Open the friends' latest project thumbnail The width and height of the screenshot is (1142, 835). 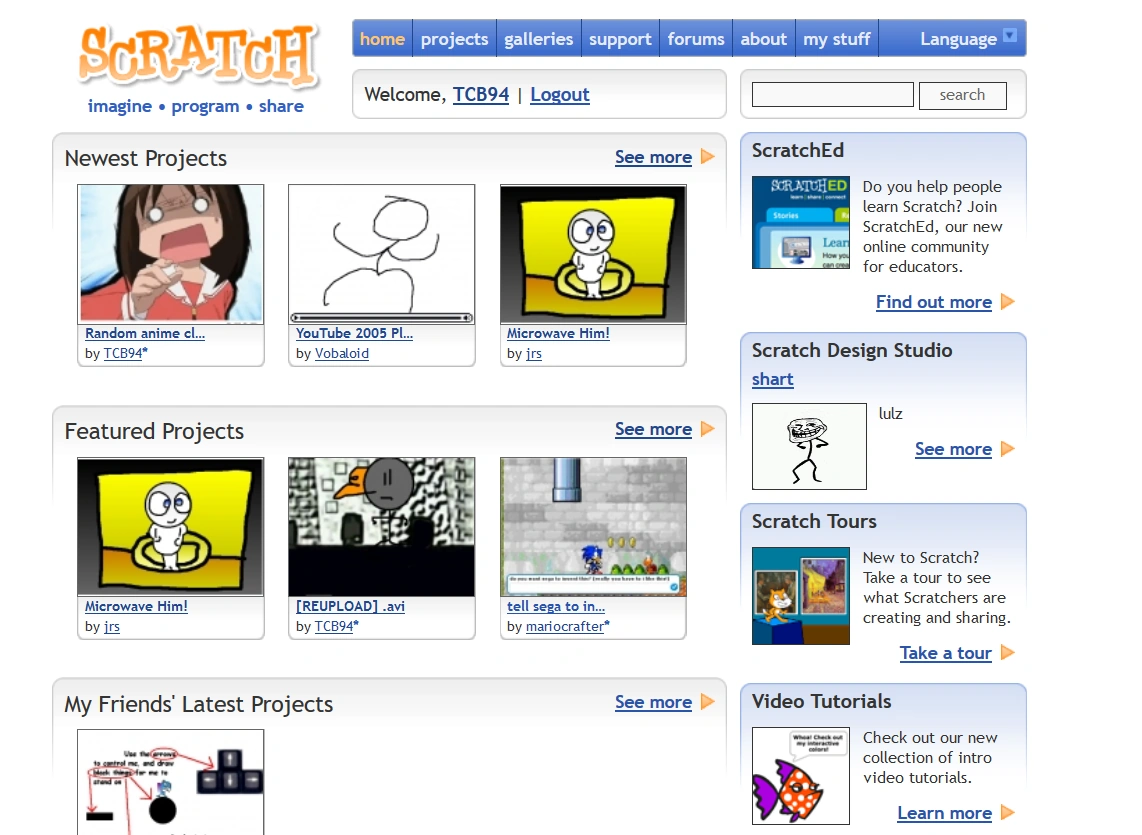(170, 783)
